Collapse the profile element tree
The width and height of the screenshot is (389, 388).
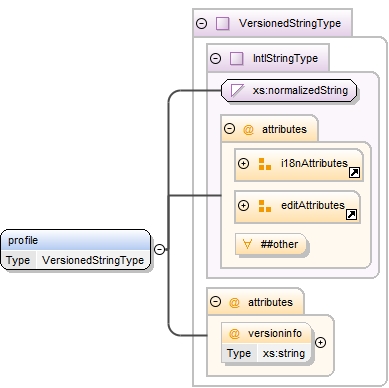click(160, 249)
